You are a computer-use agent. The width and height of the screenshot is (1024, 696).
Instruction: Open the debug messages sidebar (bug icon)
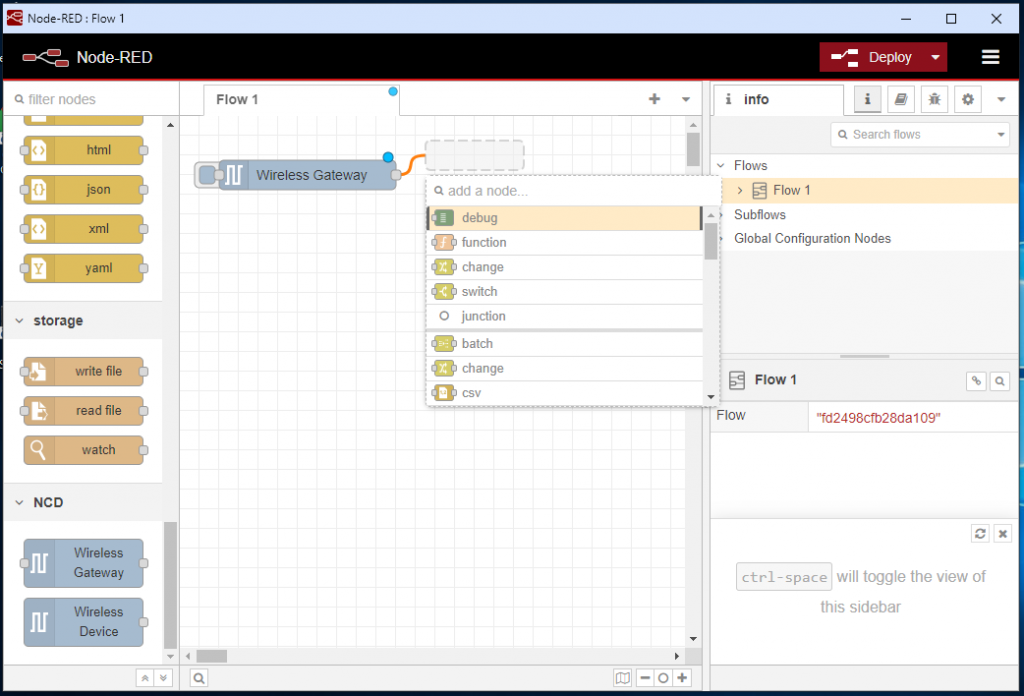pyautogui.click(x=932, y=99)
